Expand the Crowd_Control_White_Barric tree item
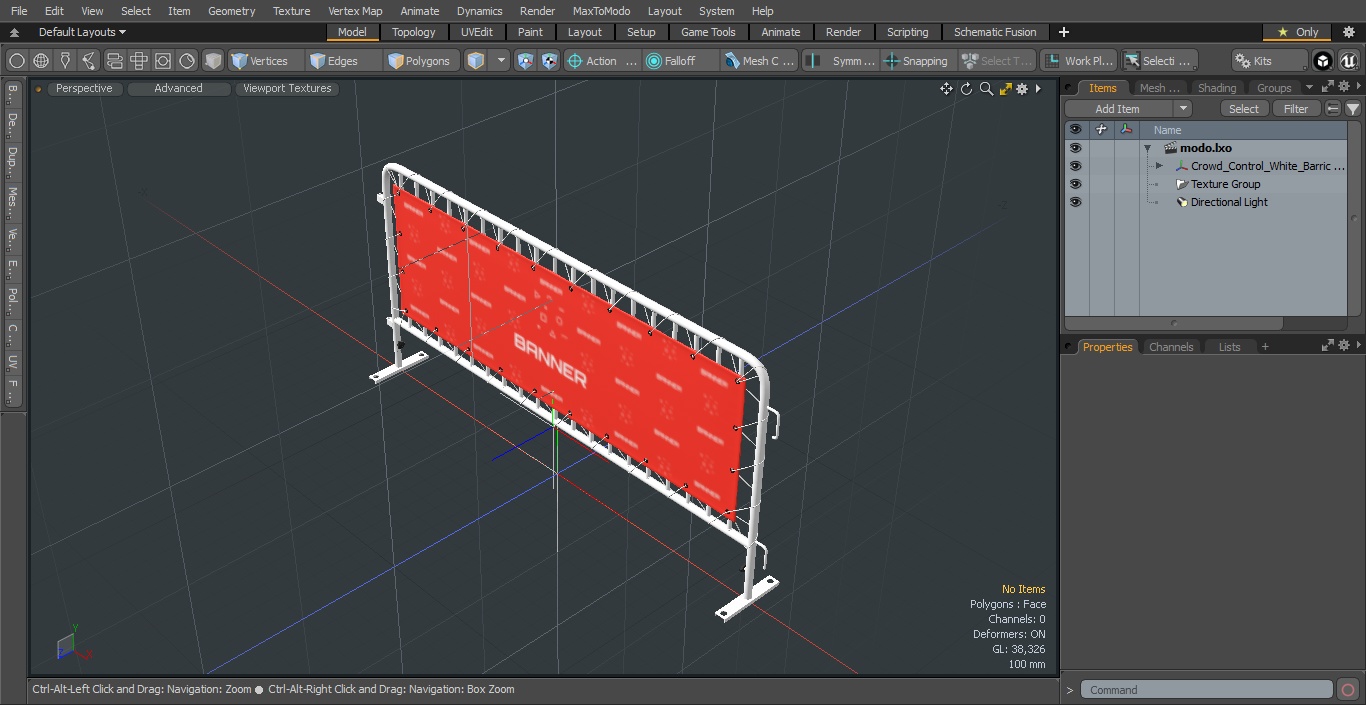The width and height of the screenshot is (1366, 705). [x=1159, y=166]
